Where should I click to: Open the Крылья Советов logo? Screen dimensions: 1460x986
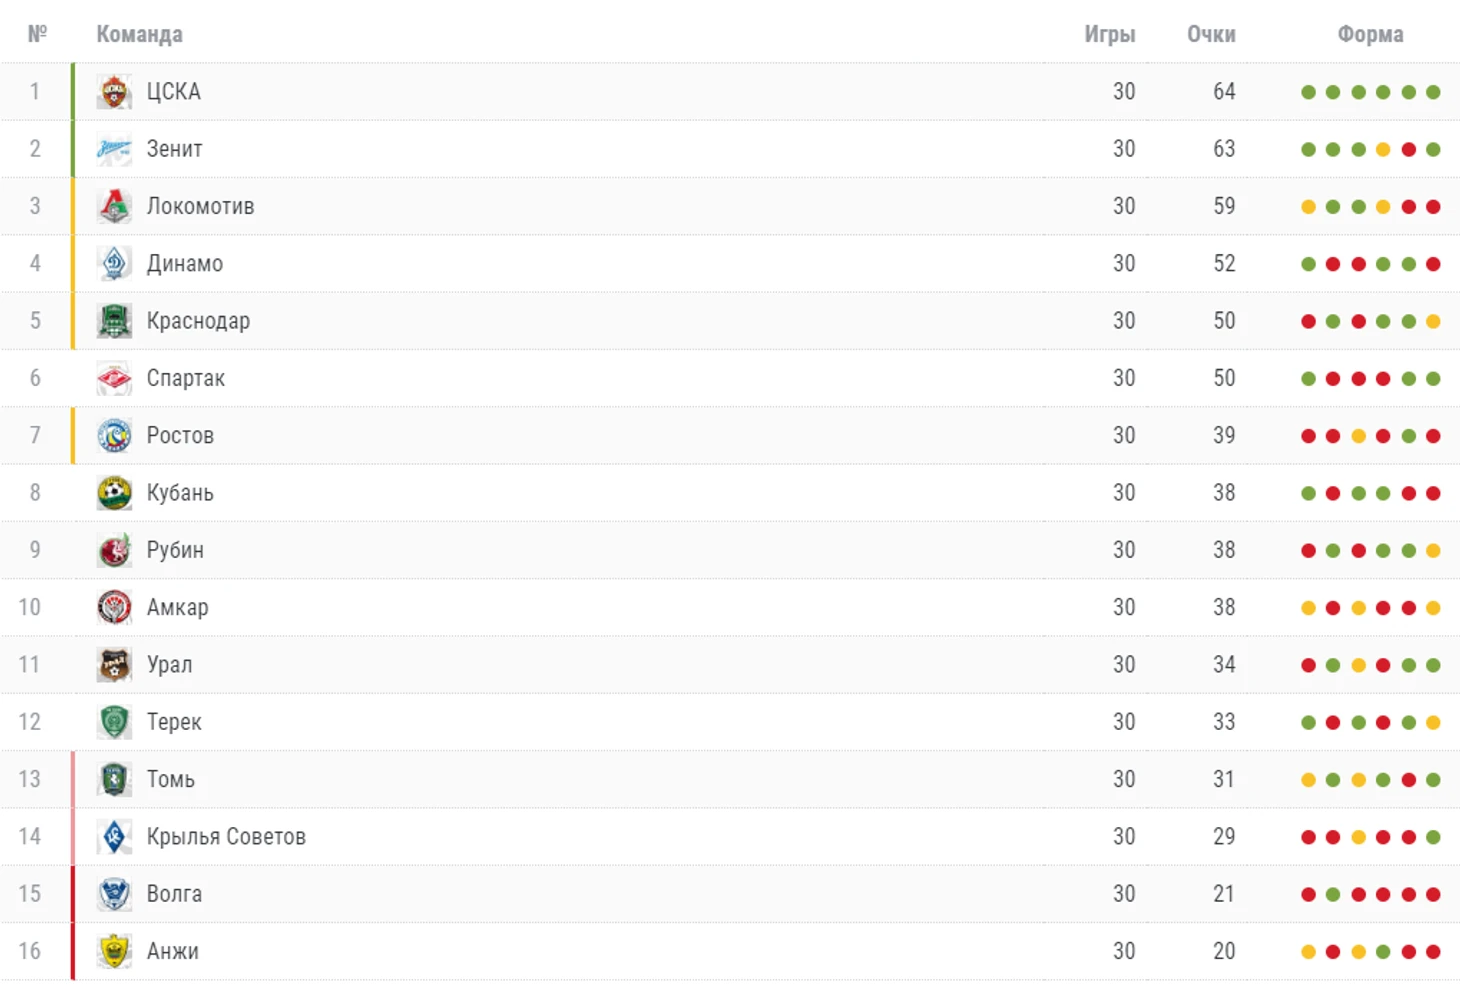point(114,837)
